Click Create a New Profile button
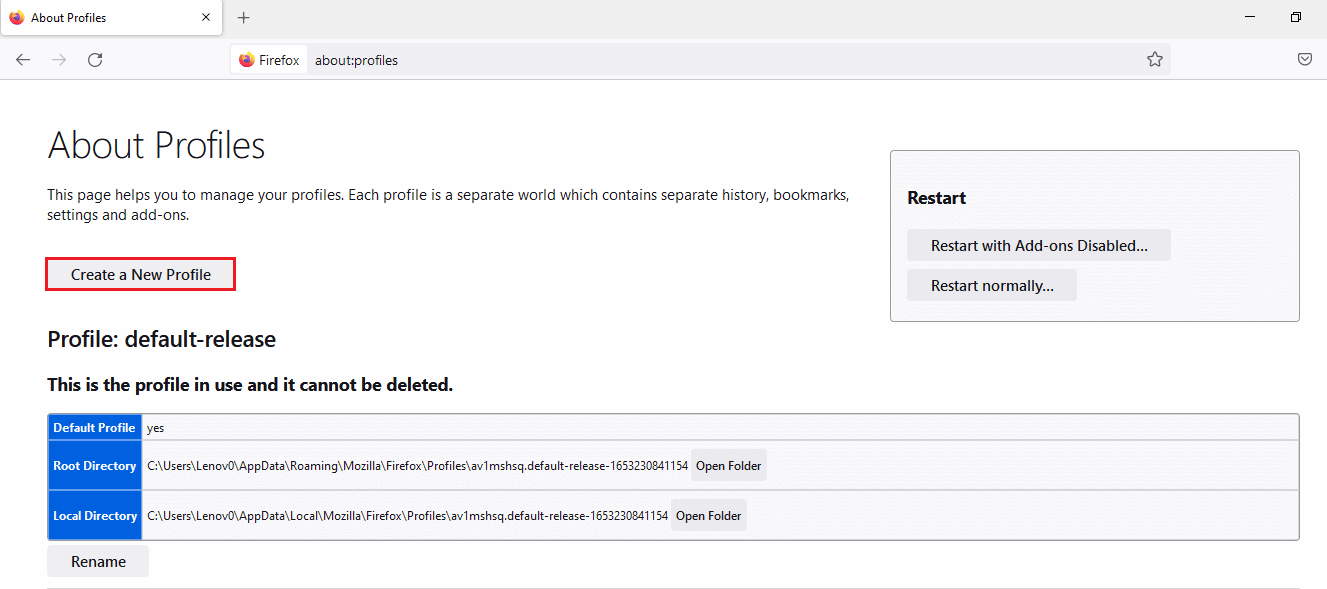Image resolution: width=1327 pixels, height=589 pixels. [x=141, y=274]
